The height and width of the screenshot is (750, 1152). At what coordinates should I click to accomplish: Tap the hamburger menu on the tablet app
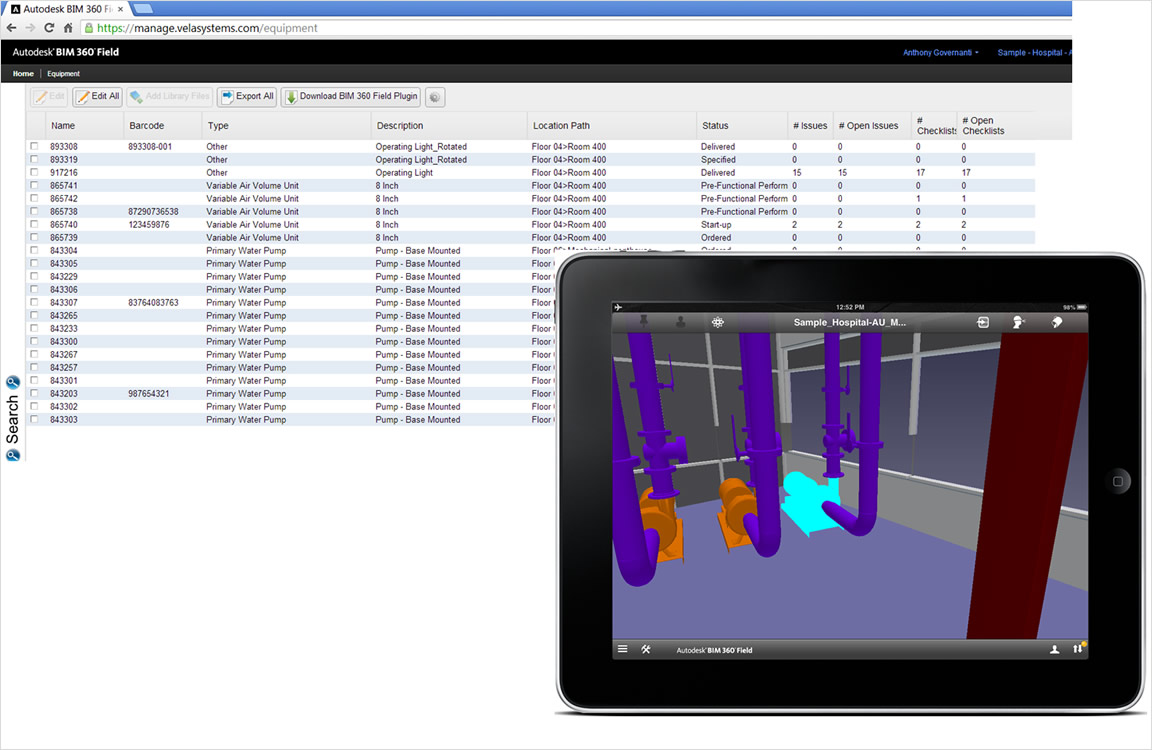[x=622, y=649]
